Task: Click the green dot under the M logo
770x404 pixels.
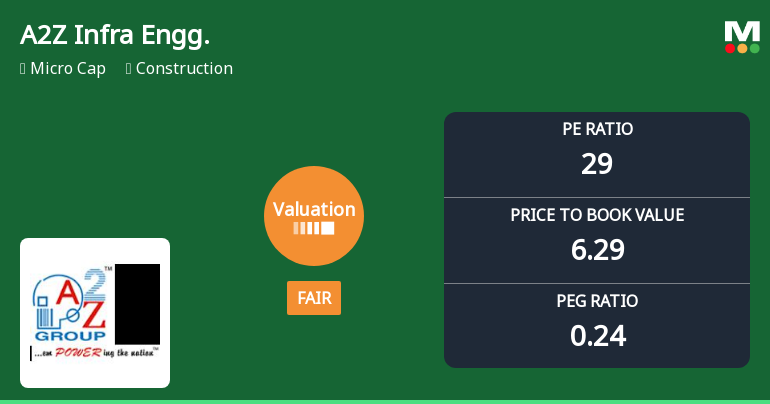Action: (x=754, y=48)
